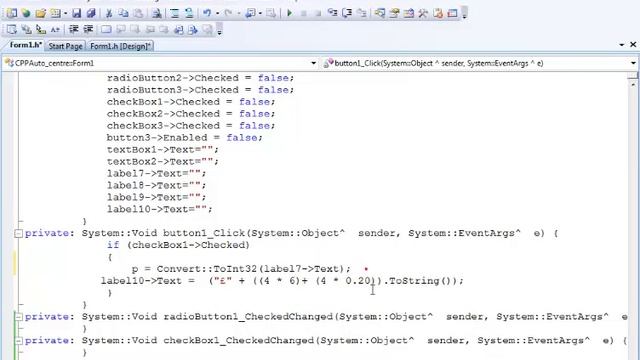Open the Object Browser icon
640x360 pixels.
[409, 13]
